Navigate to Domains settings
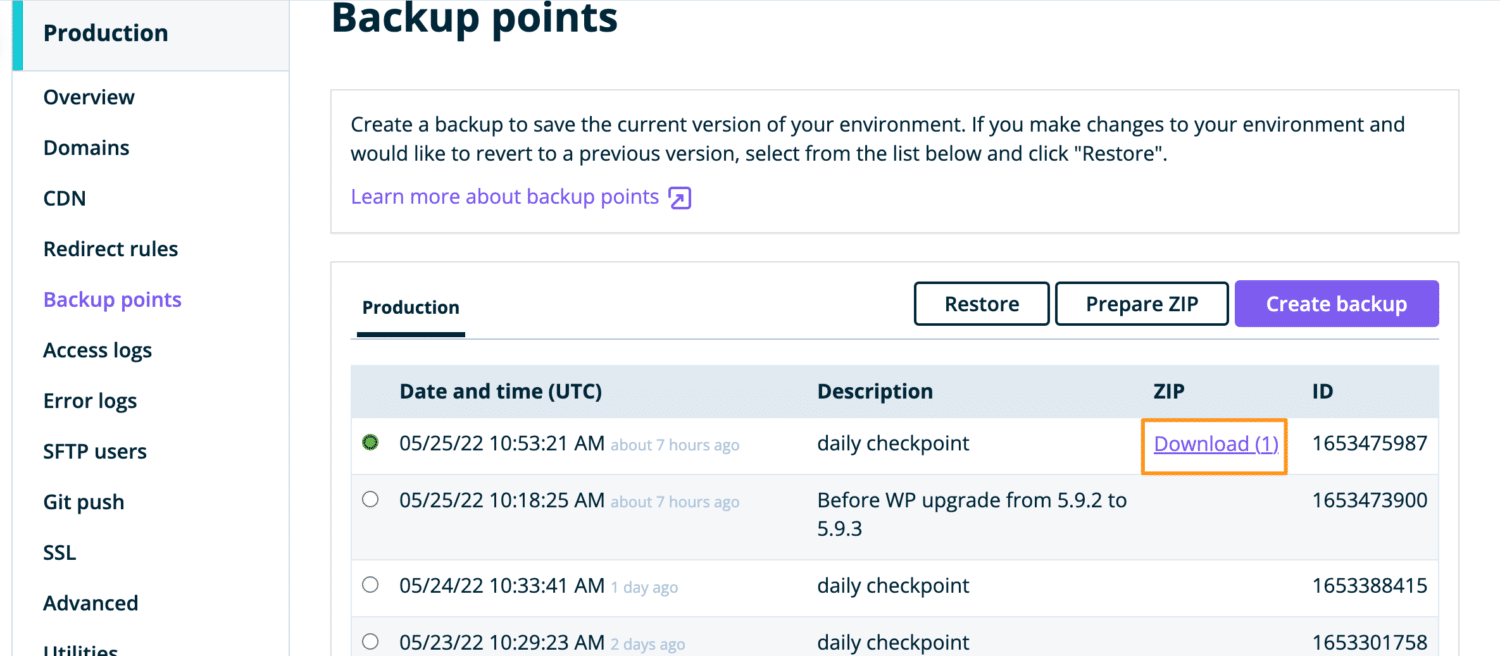 [86, 147]
